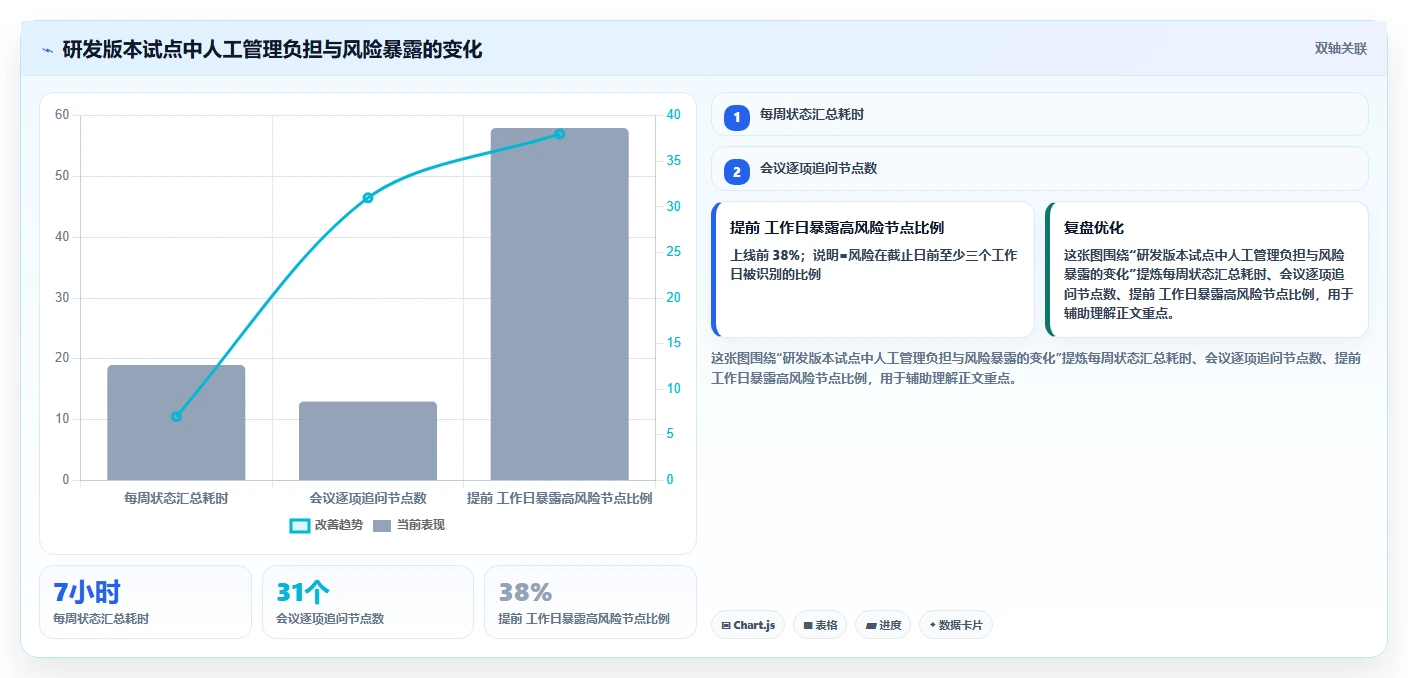Click the number 1 badge
Image resolution: width=1408 pixels, height=678 pixels.
737,117
